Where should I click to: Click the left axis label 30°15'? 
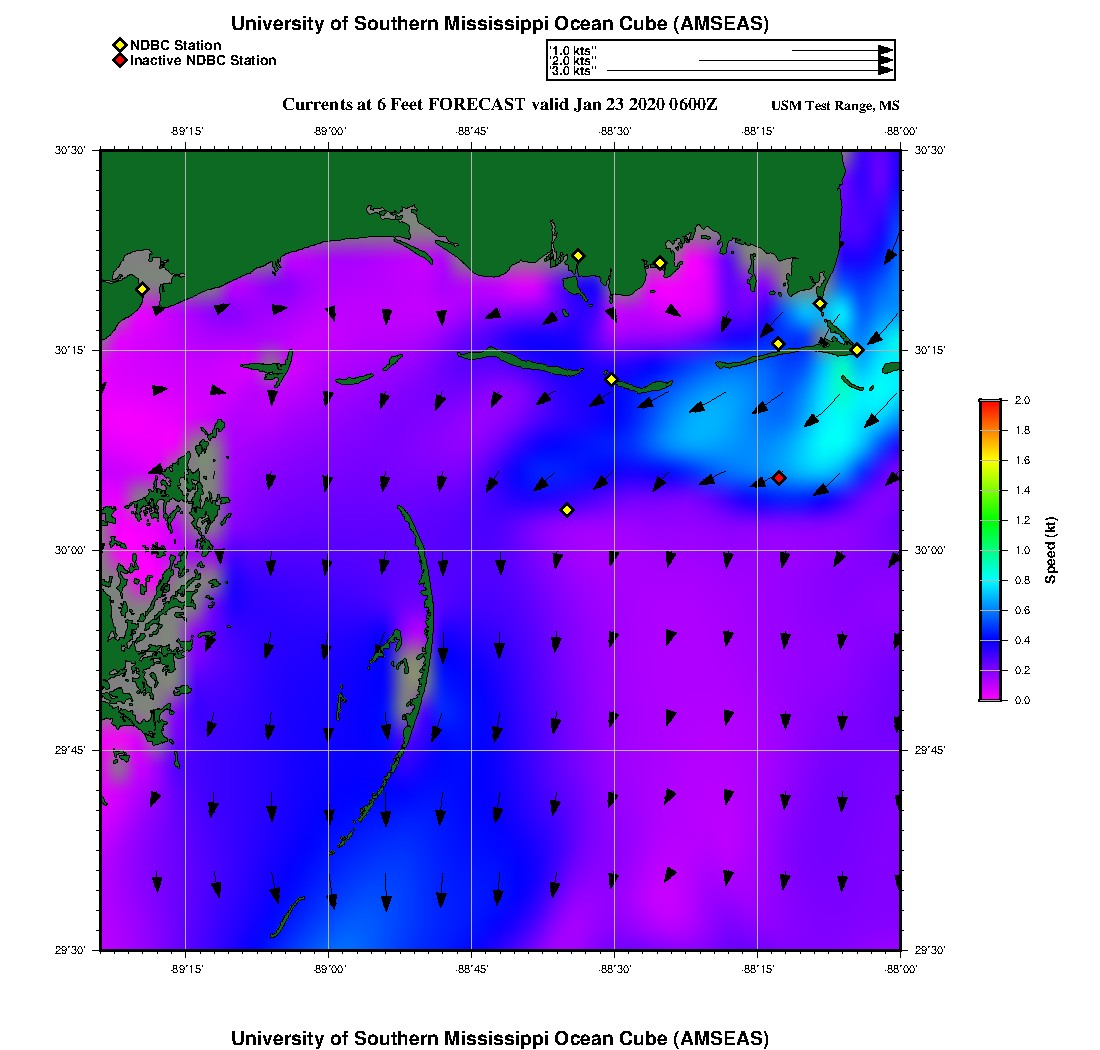click(x=70, y=350)
